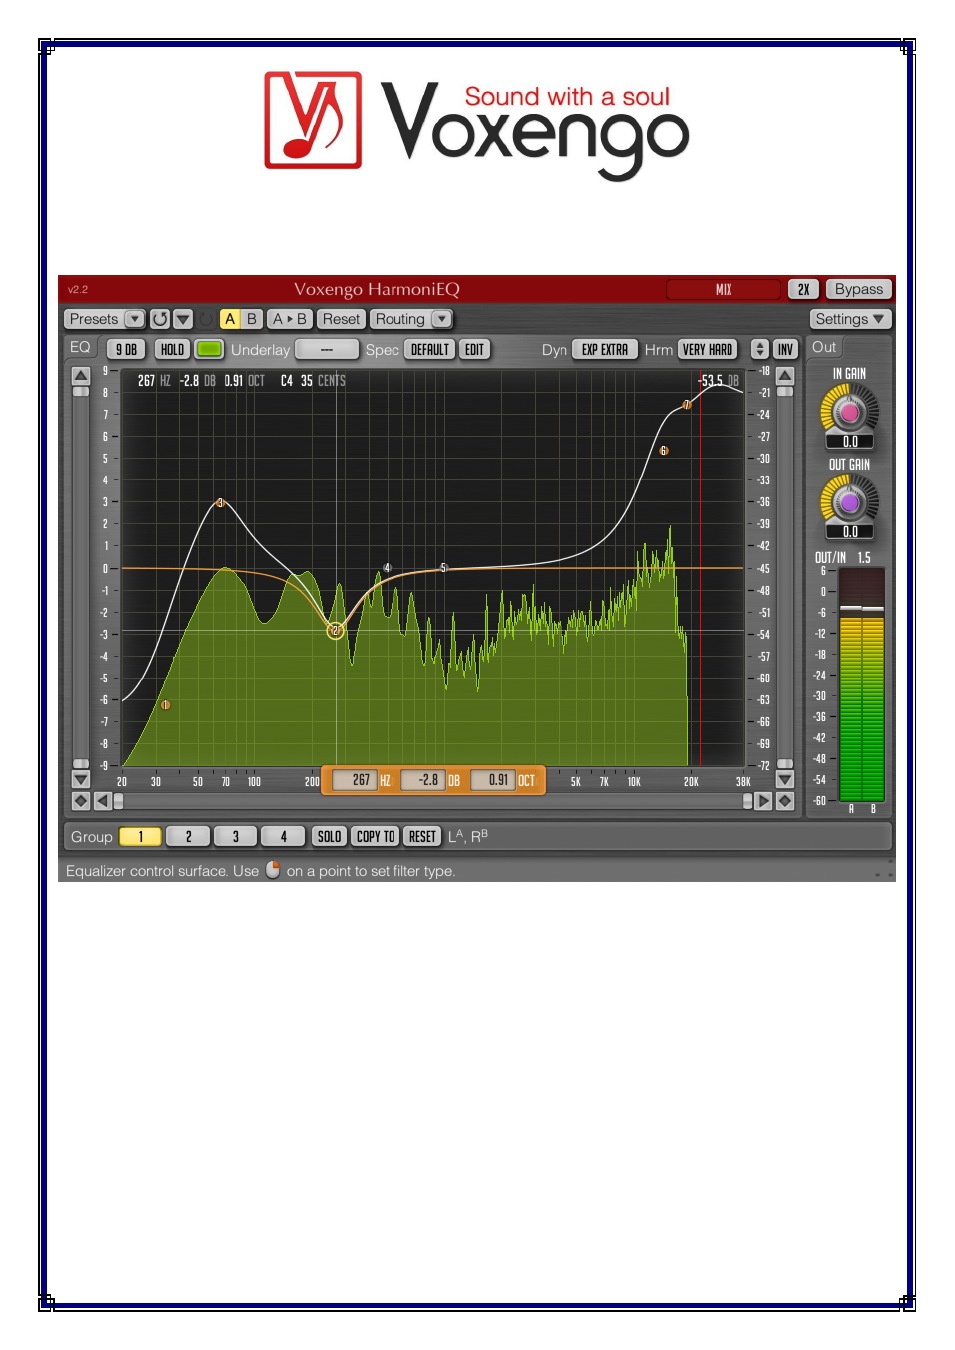
Task: Toggle group SOLO
Action: [329, 837]
